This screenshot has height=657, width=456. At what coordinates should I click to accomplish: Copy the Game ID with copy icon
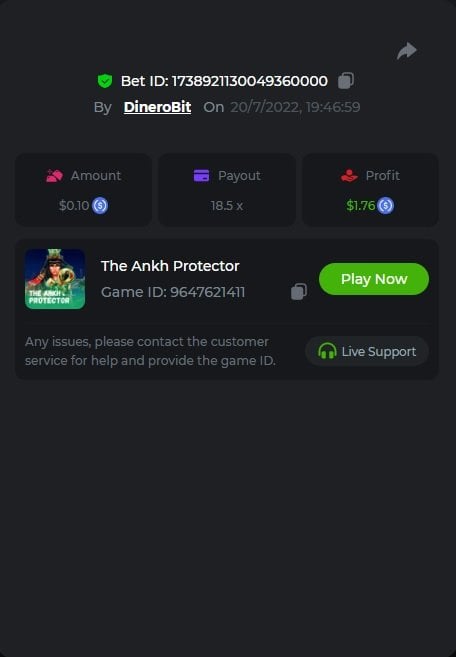[x=299, y=292]
